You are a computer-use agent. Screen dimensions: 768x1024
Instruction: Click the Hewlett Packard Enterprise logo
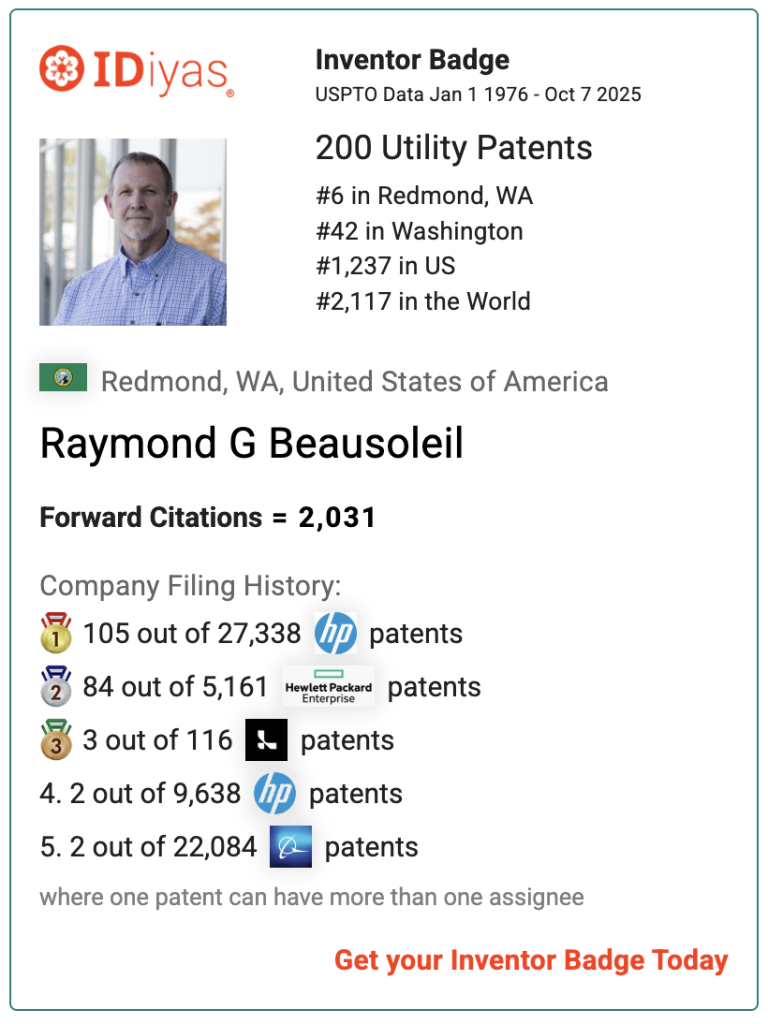tap(328, 687)
